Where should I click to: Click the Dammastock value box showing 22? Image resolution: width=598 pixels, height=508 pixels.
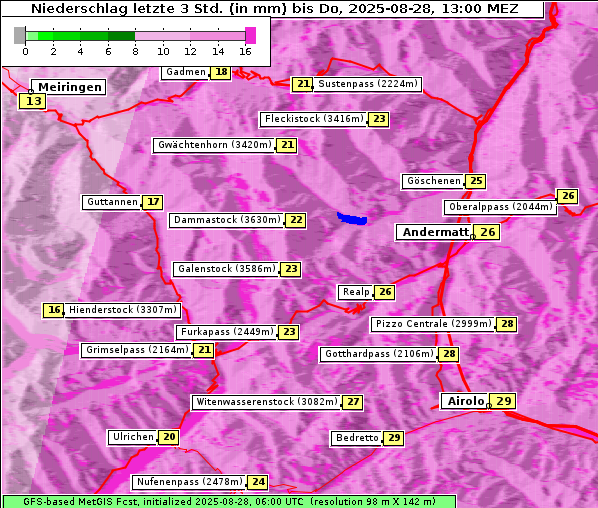296,220
